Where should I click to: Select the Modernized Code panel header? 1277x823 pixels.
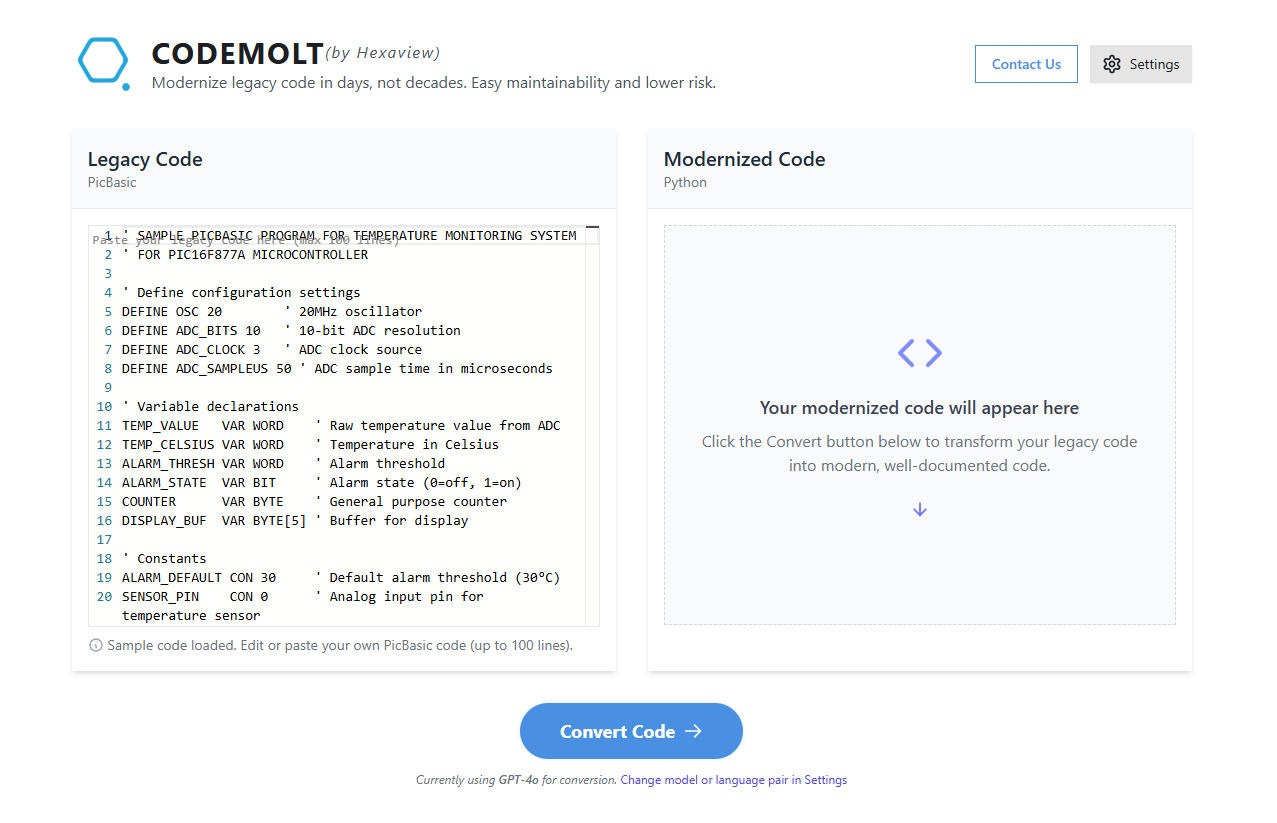coord(744,159)
